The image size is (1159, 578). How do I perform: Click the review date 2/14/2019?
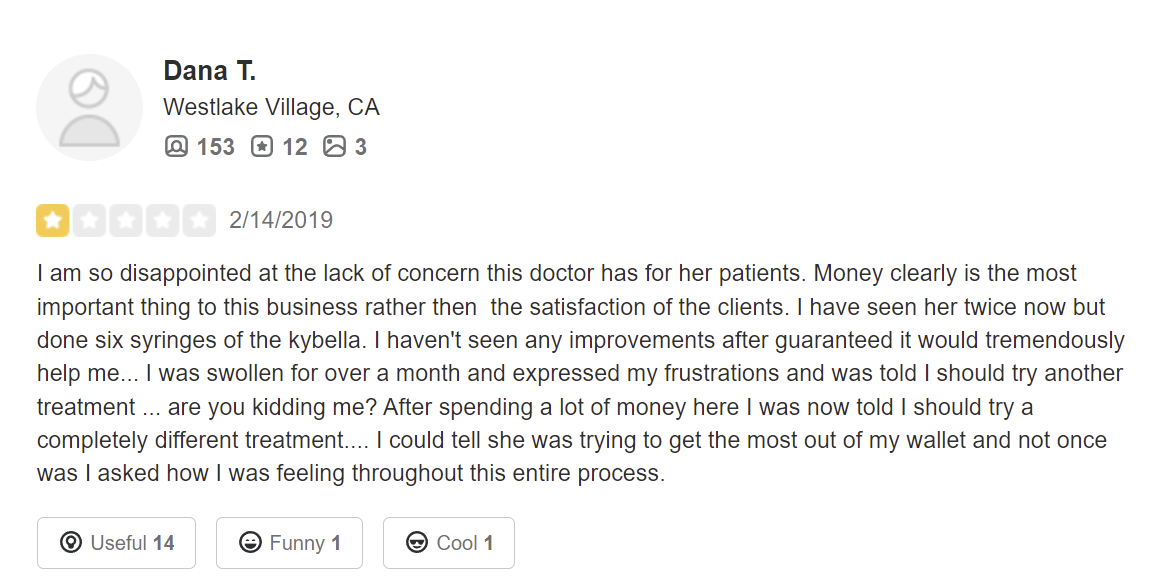point(281,220)
